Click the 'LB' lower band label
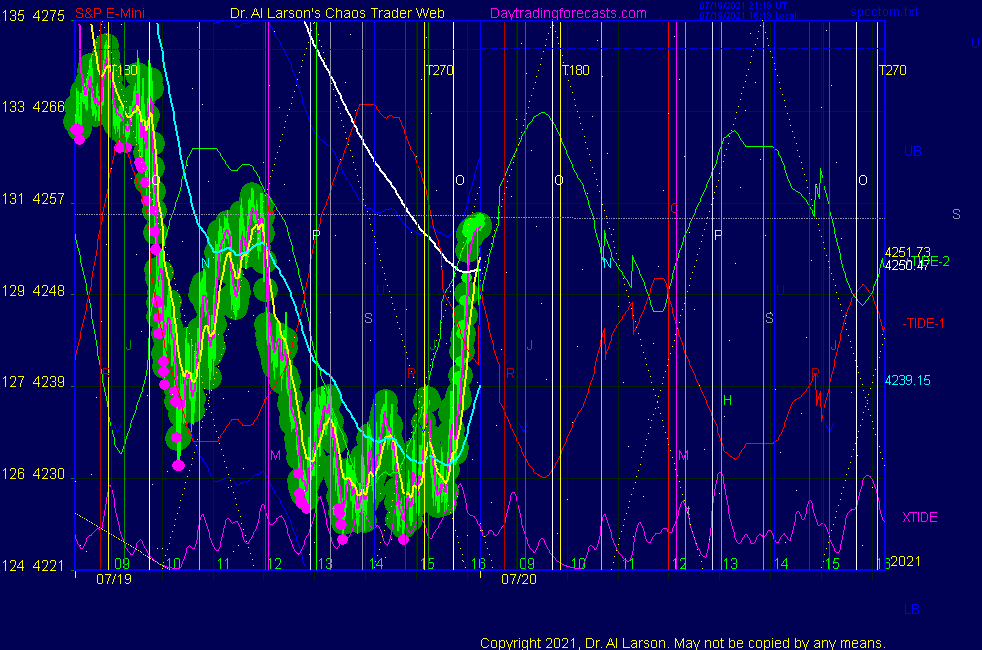Screen dimensions: 982x650 (912, 609)
